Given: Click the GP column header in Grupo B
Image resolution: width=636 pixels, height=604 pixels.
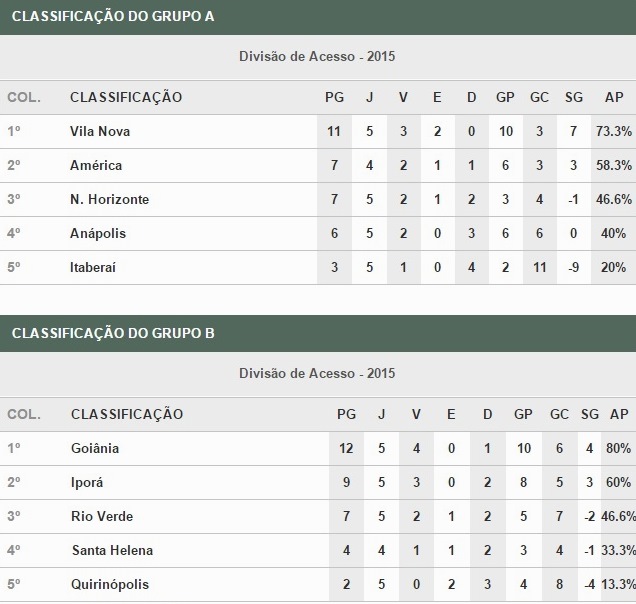Looking at the screenshot, I should point(523,415).
